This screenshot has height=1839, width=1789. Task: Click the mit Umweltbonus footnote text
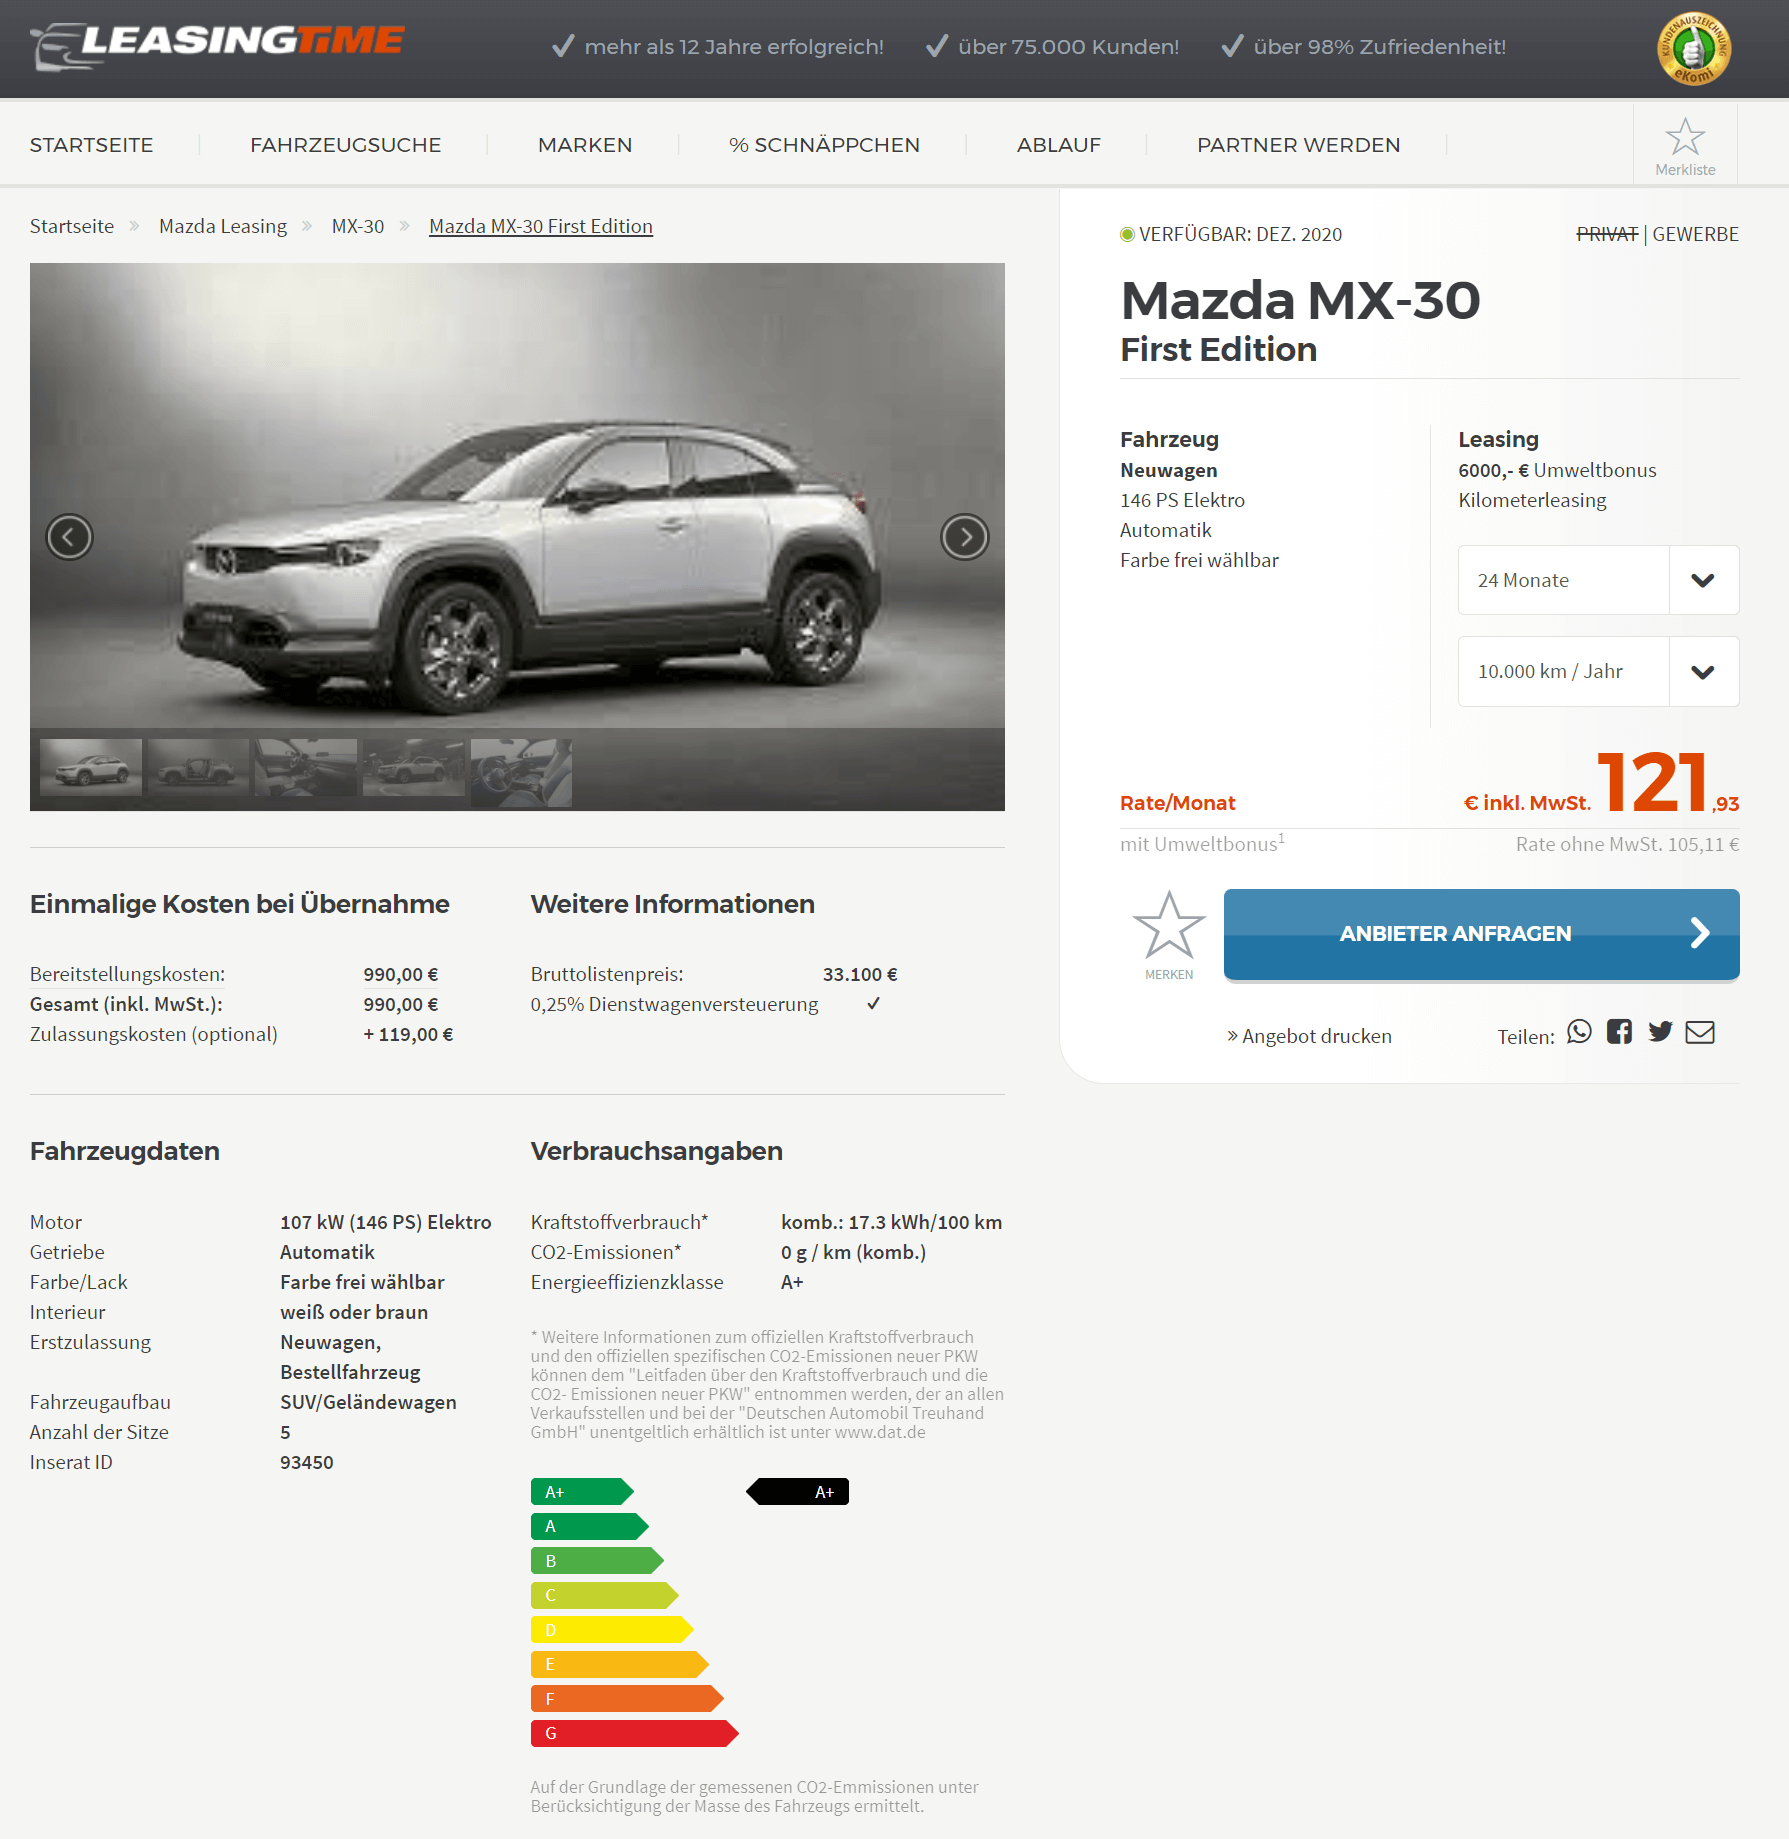1202,843
